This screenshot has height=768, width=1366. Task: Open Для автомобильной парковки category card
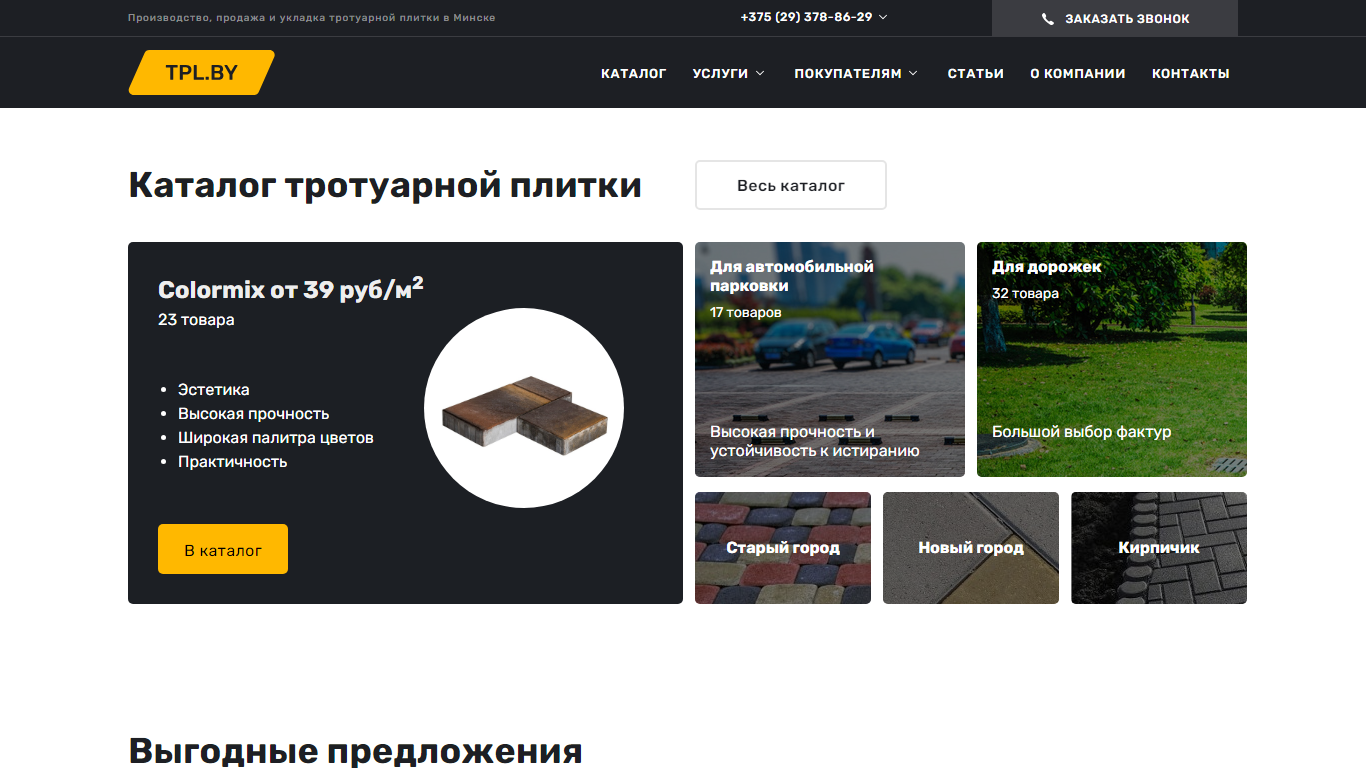[x=830, y=359]
